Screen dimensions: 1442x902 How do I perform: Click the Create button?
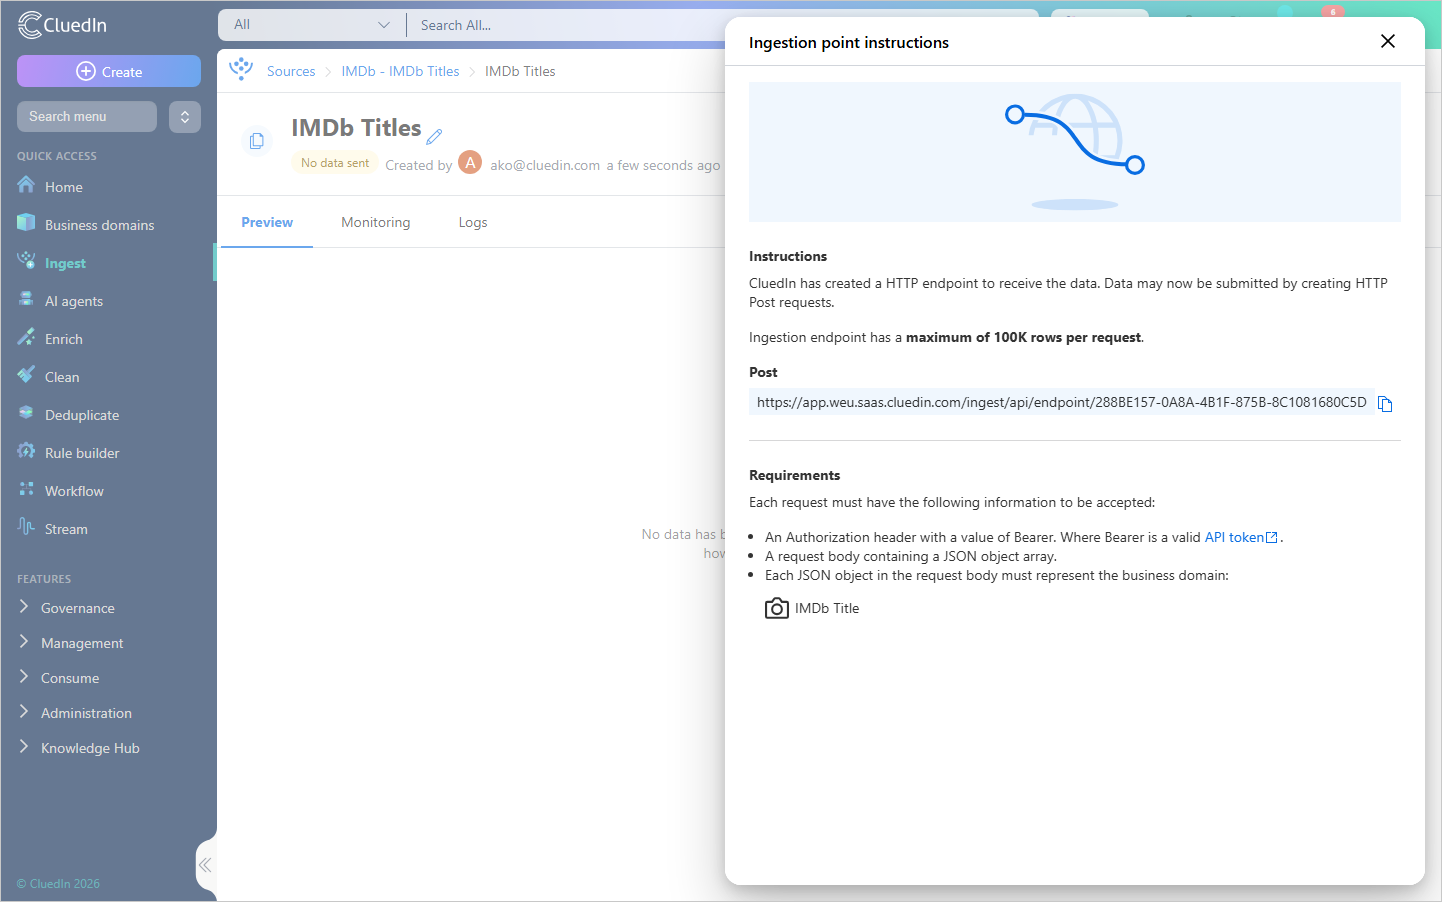[109, 71]
